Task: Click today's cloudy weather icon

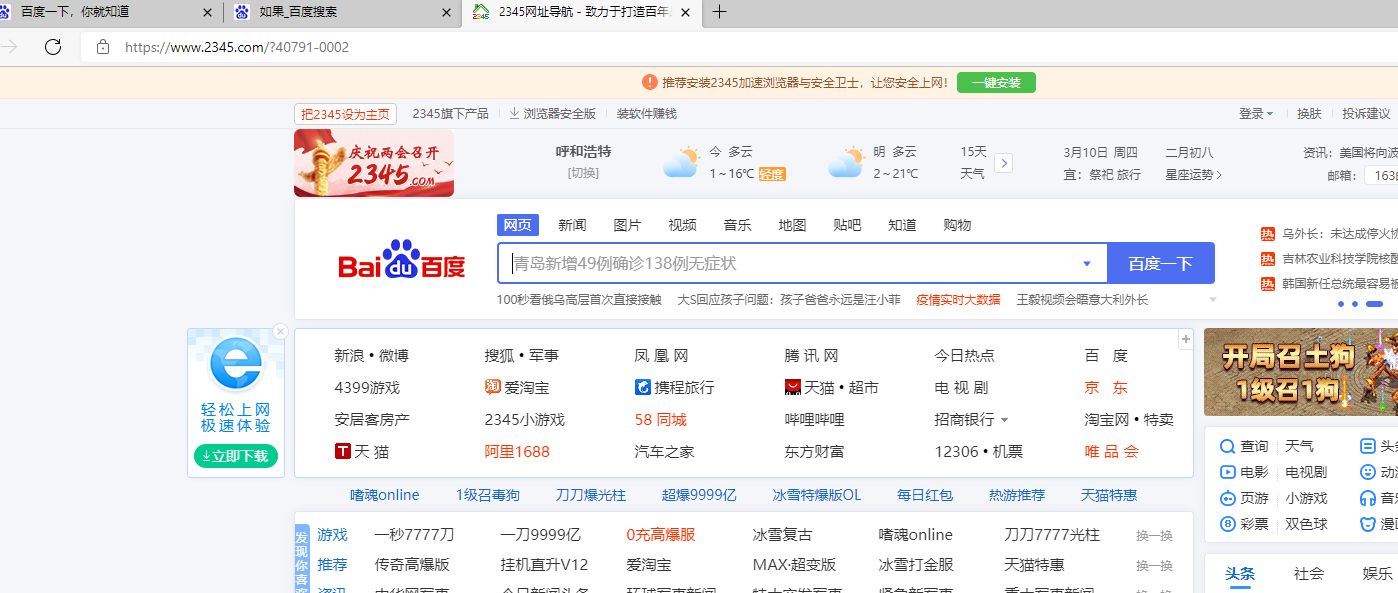Action: pyautogui.click(x=681, y=162)
